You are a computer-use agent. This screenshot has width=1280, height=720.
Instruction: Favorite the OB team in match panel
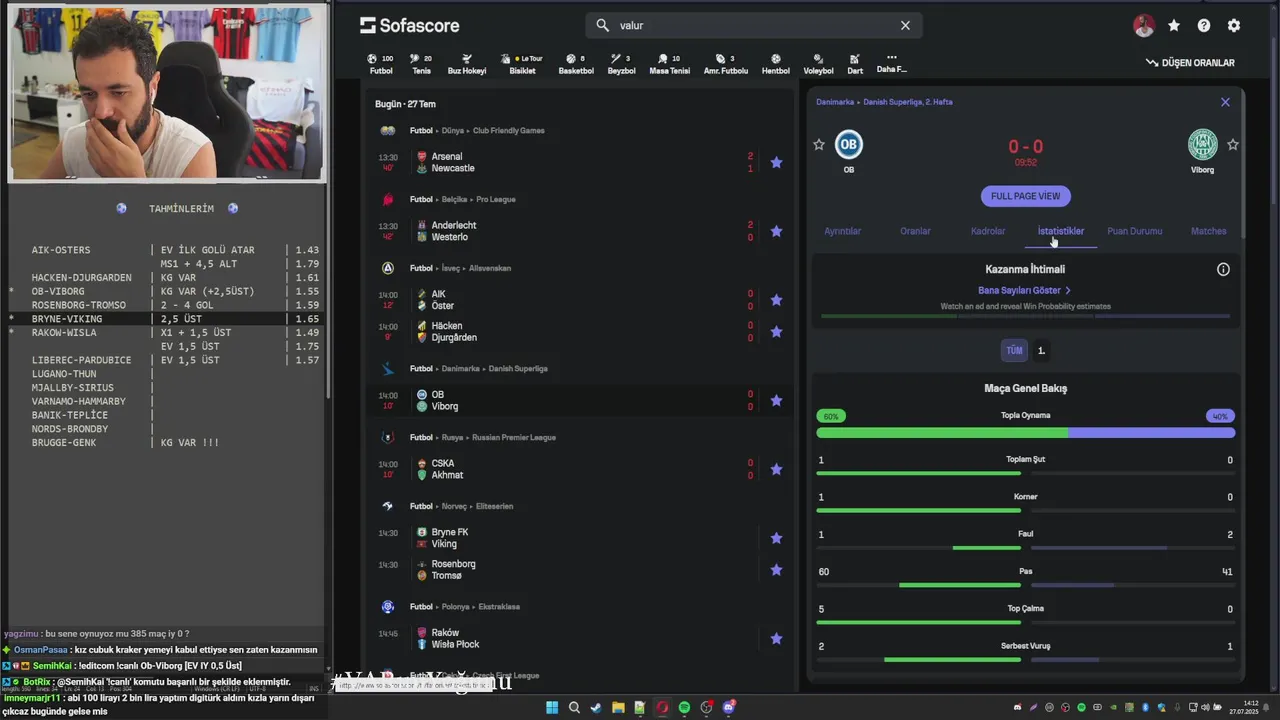[819, 145]
